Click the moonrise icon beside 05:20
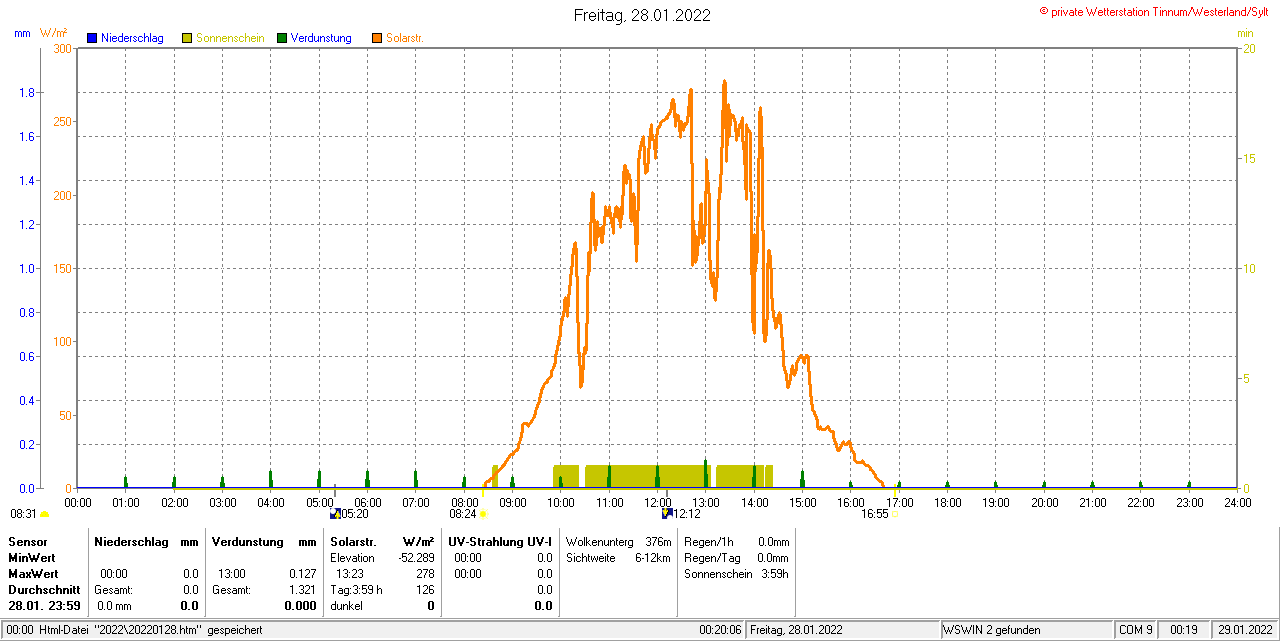Image resolution: width=1280 pixels, height=641 pixels. 335,513
